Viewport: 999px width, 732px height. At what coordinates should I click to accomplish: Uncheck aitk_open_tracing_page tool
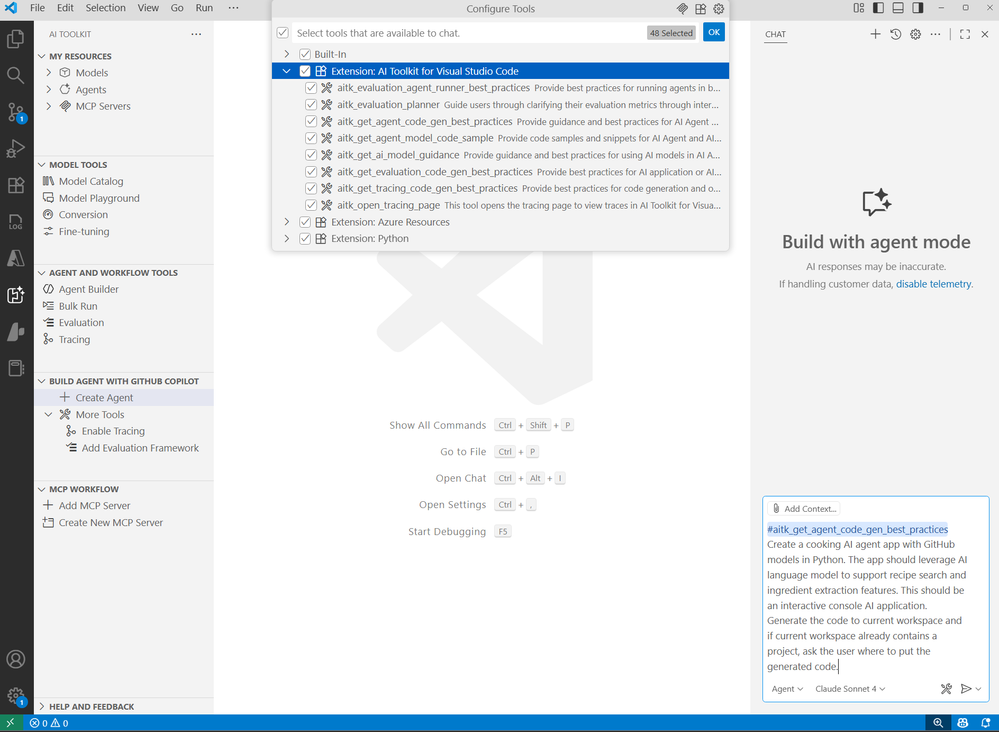311,205
